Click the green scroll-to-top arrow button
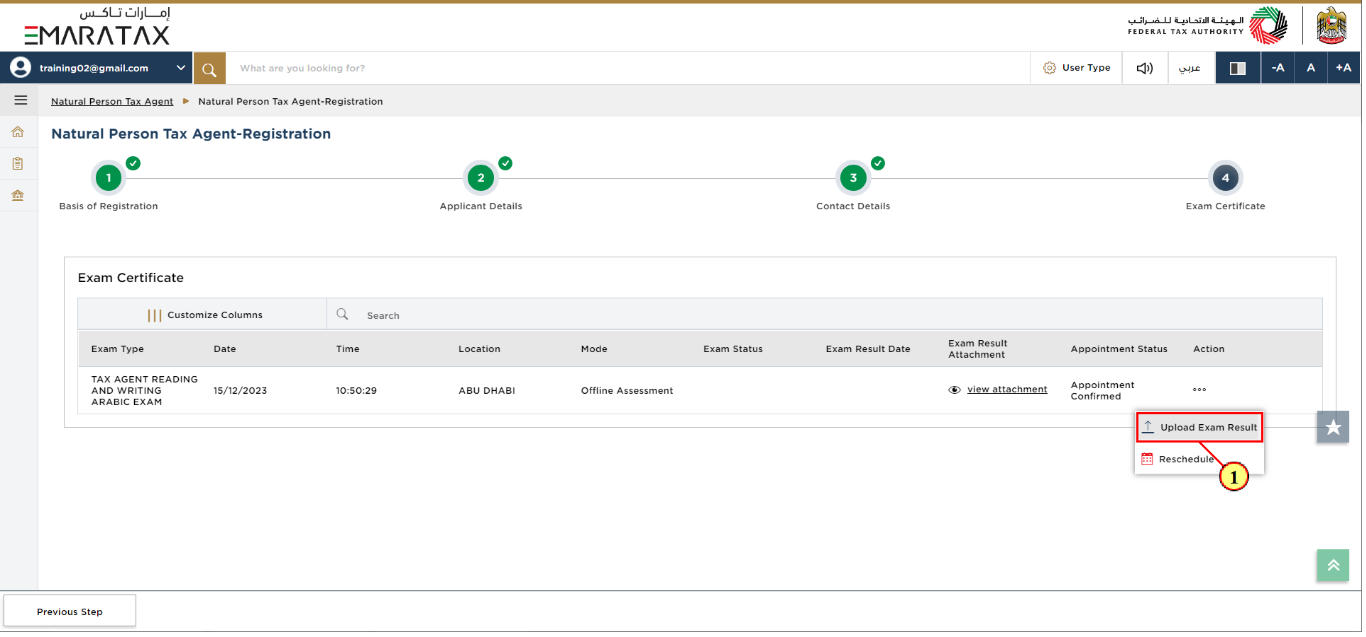This screenshot has width=1366, height=637. pyautogui.click(x=1333, y=565)
